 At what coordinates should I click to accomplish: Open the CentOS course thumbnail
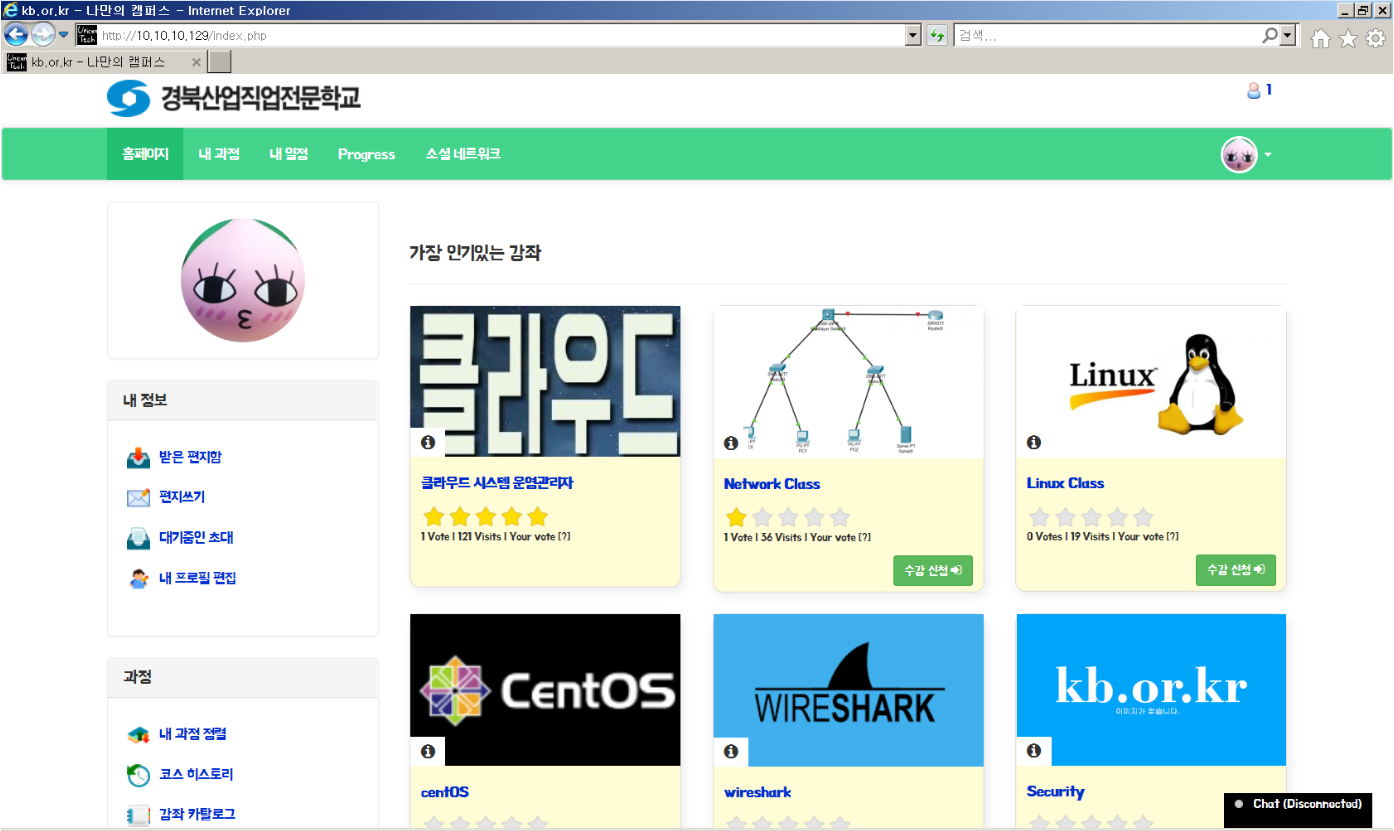pyautogui.click(x=545, y=690)
